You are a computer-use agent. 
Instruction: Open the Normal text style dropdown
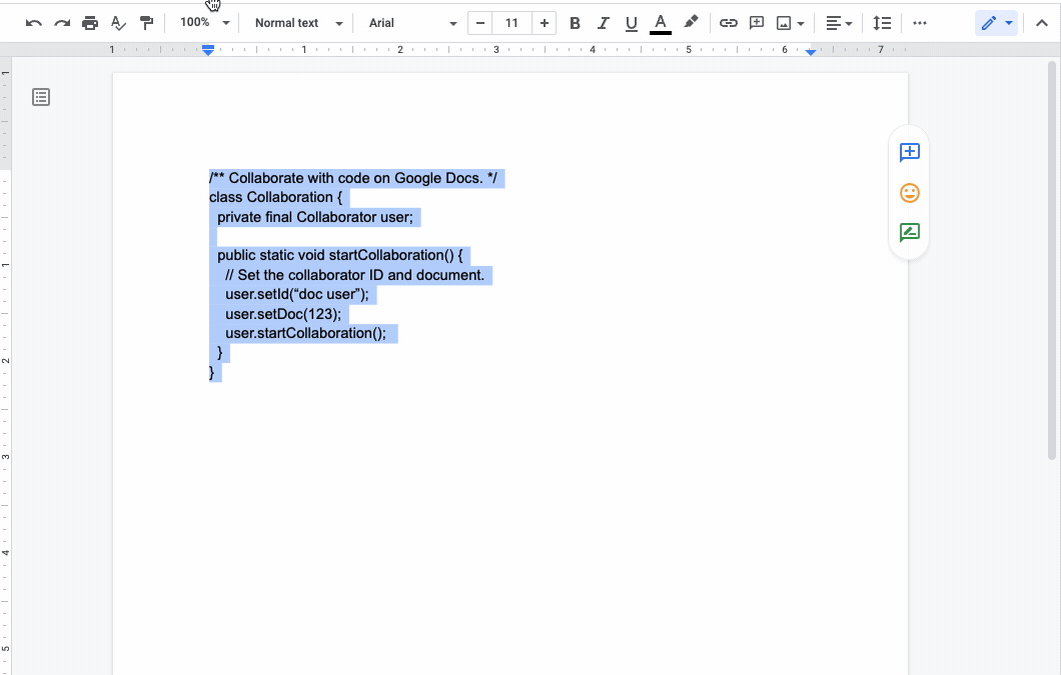click(298, 23)
